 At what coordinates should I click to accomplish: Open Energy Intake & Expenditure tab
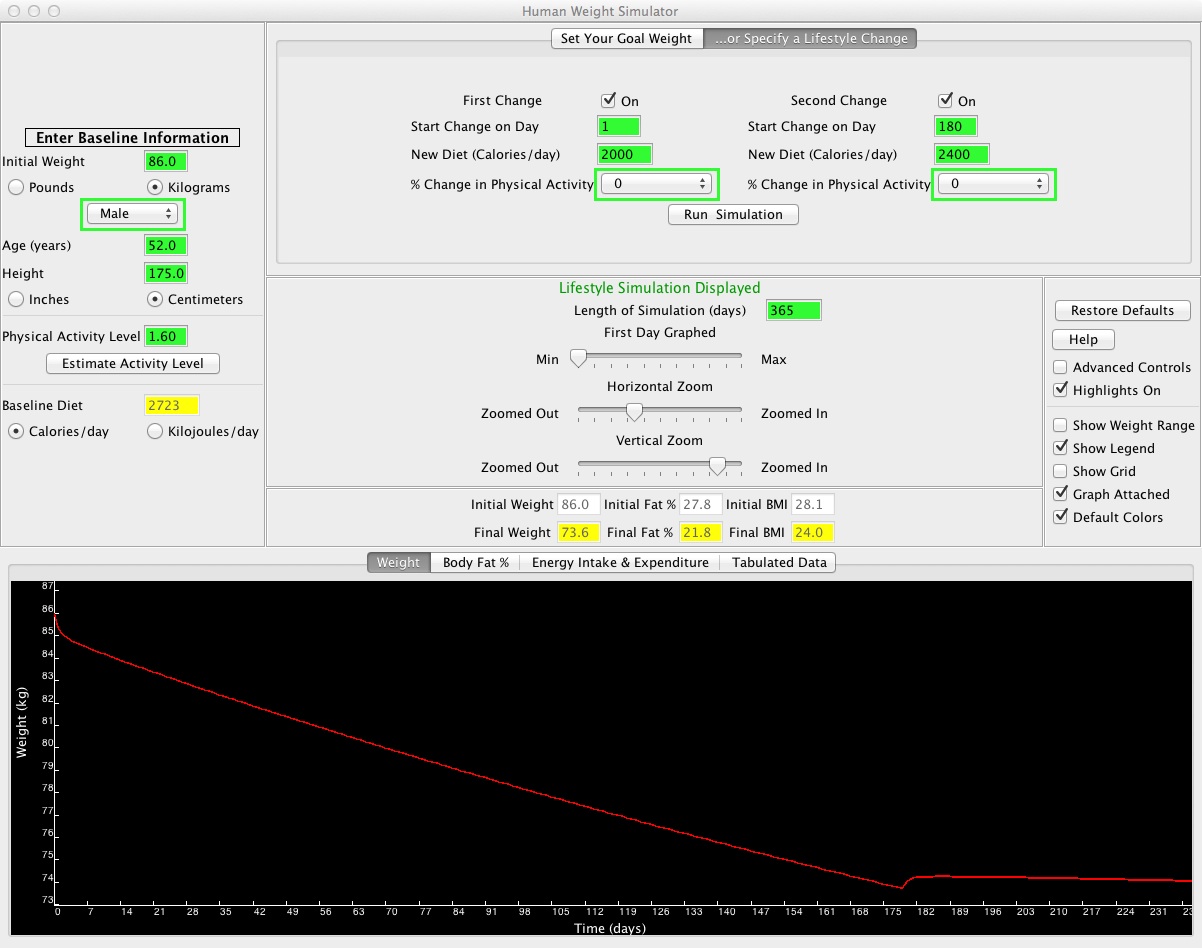click(x=620, y=563)
